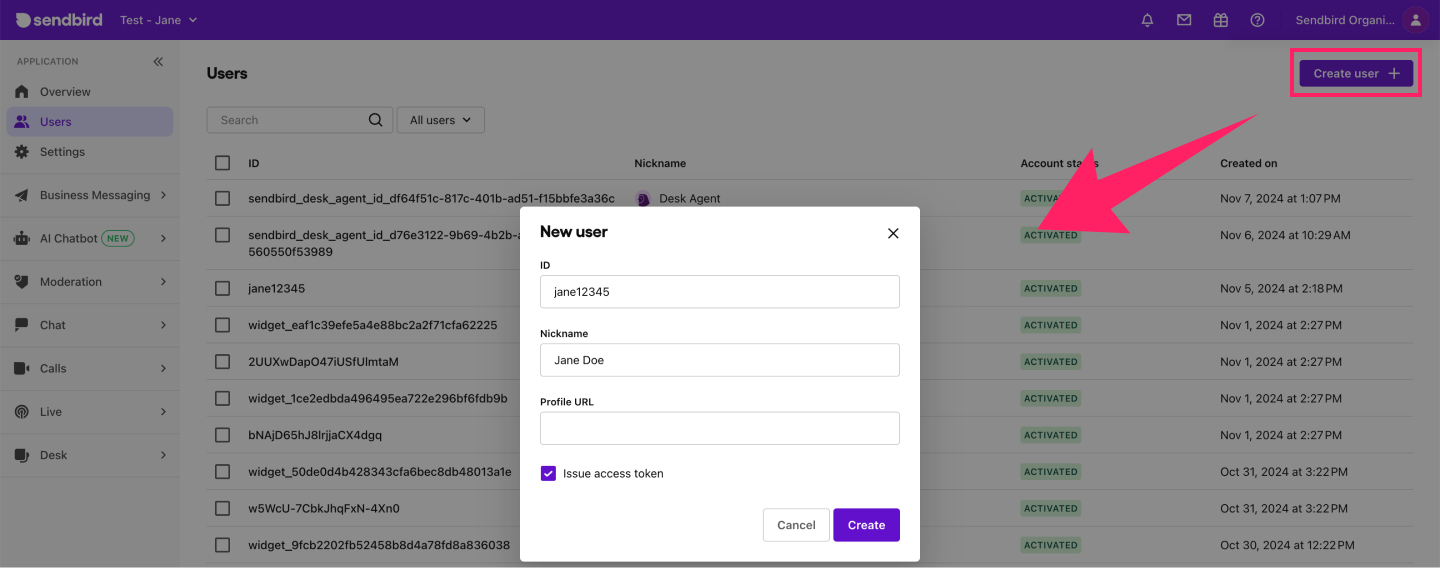Open the help question mark icon
This screenshot has width=1440, height=568.
click(x=1257, y=20)
